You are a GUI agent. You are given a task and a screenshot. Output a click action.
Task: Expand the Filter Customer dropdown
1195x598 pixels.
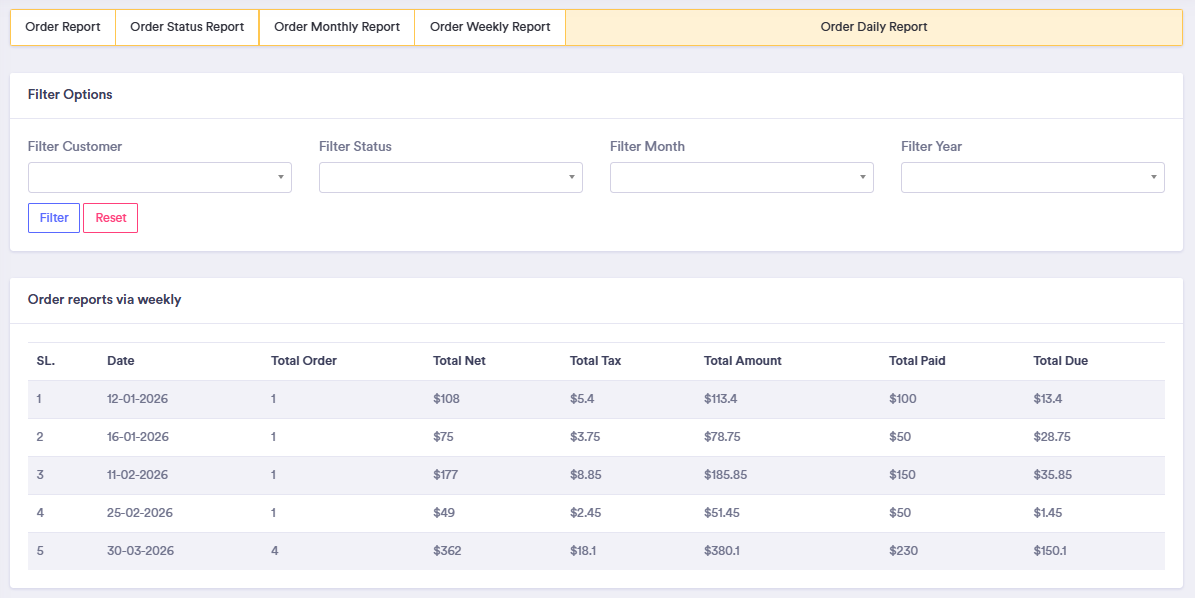pos(160,177)
